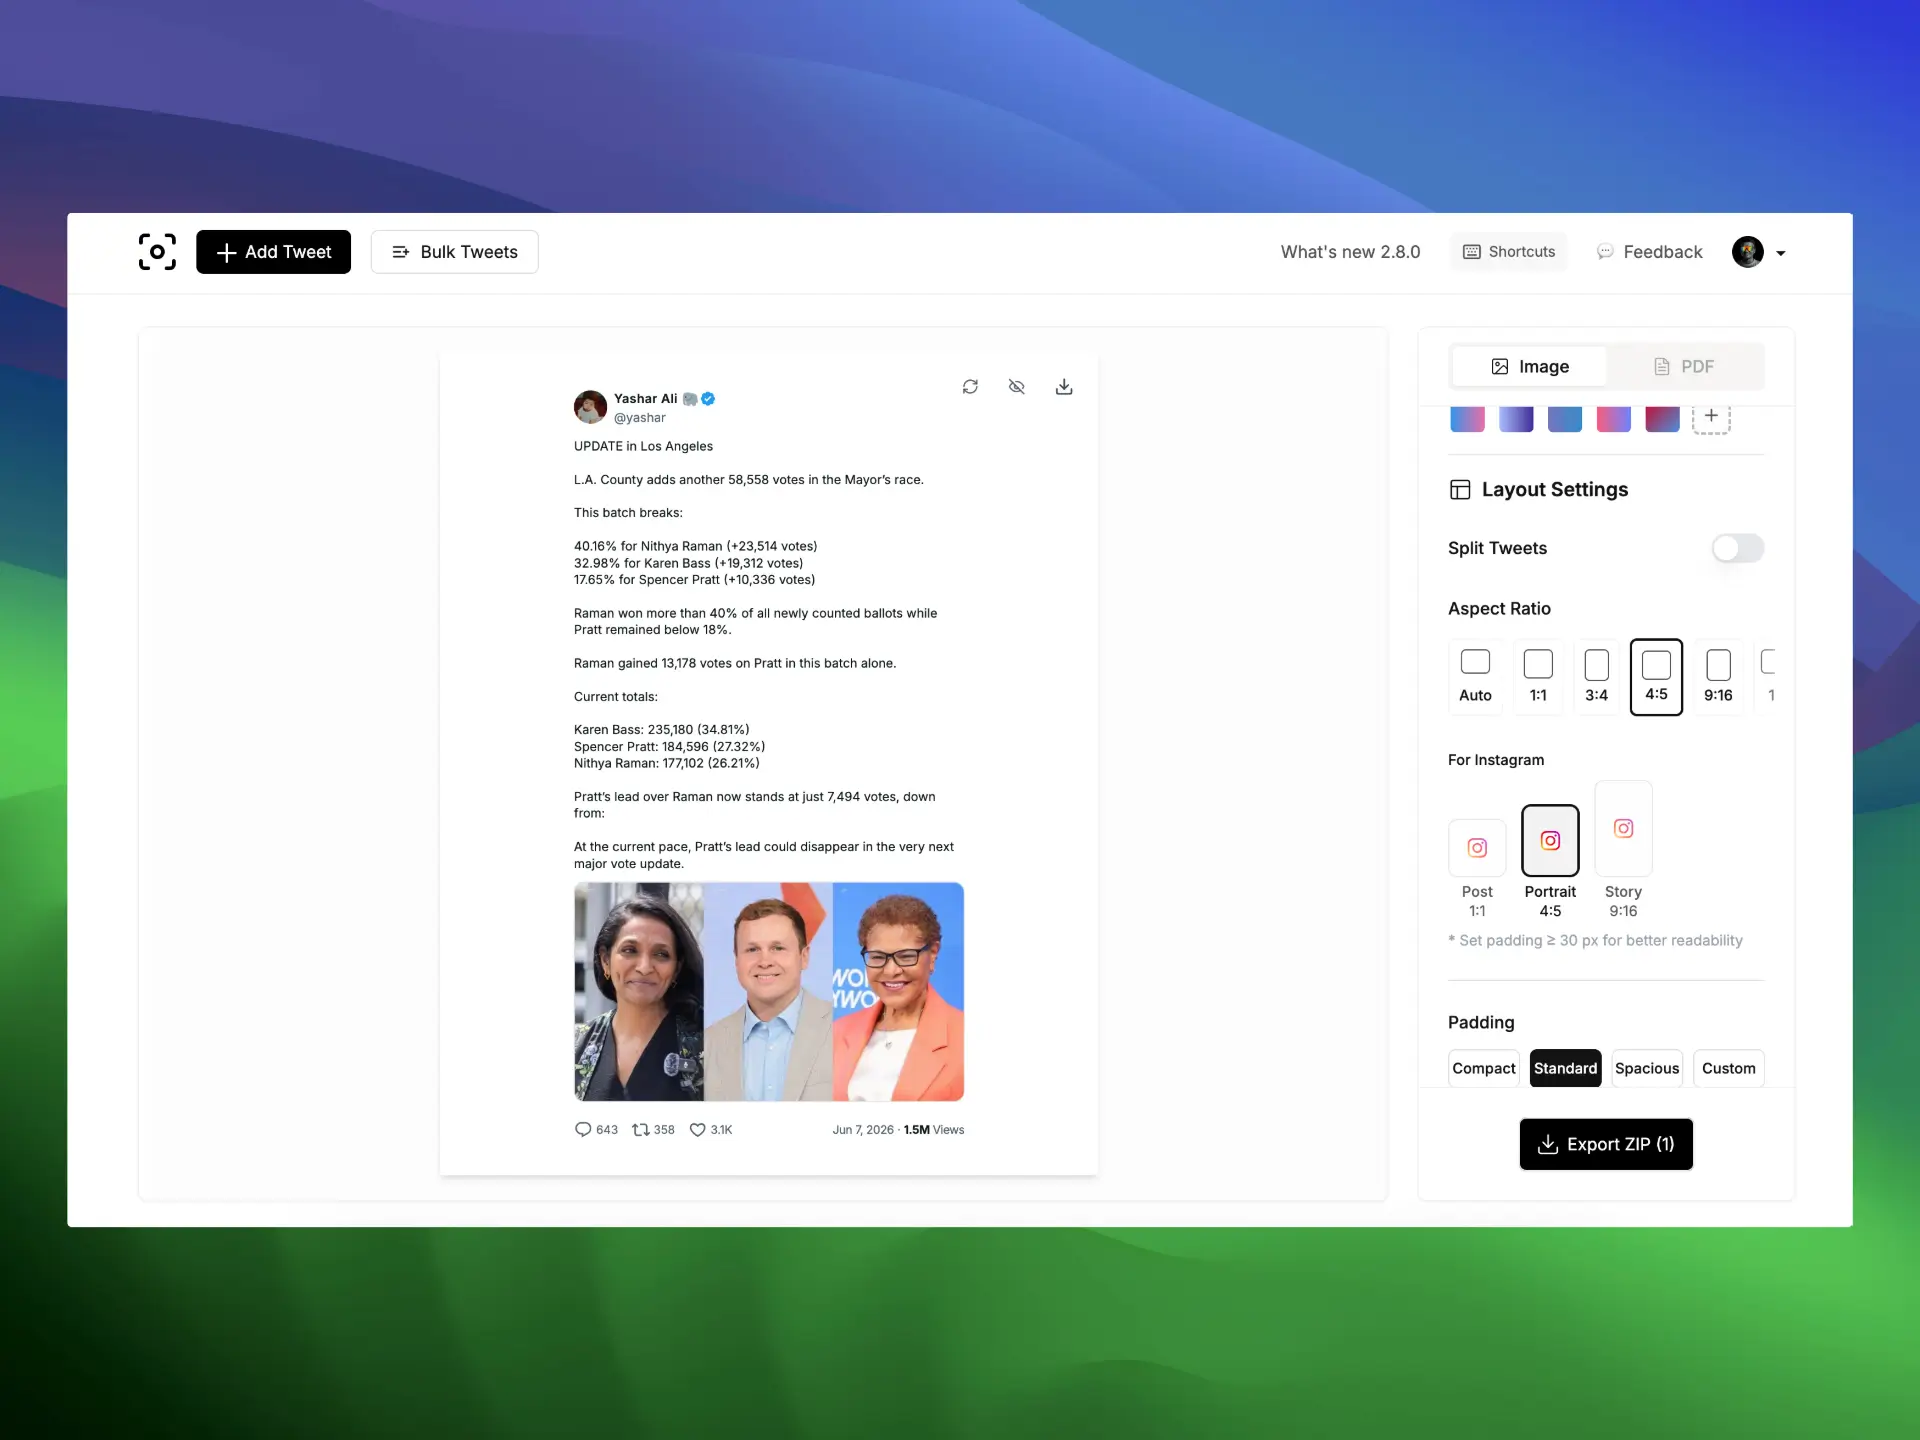
Task: Add a custom background with the plus tile
Action: [1711, 417]
